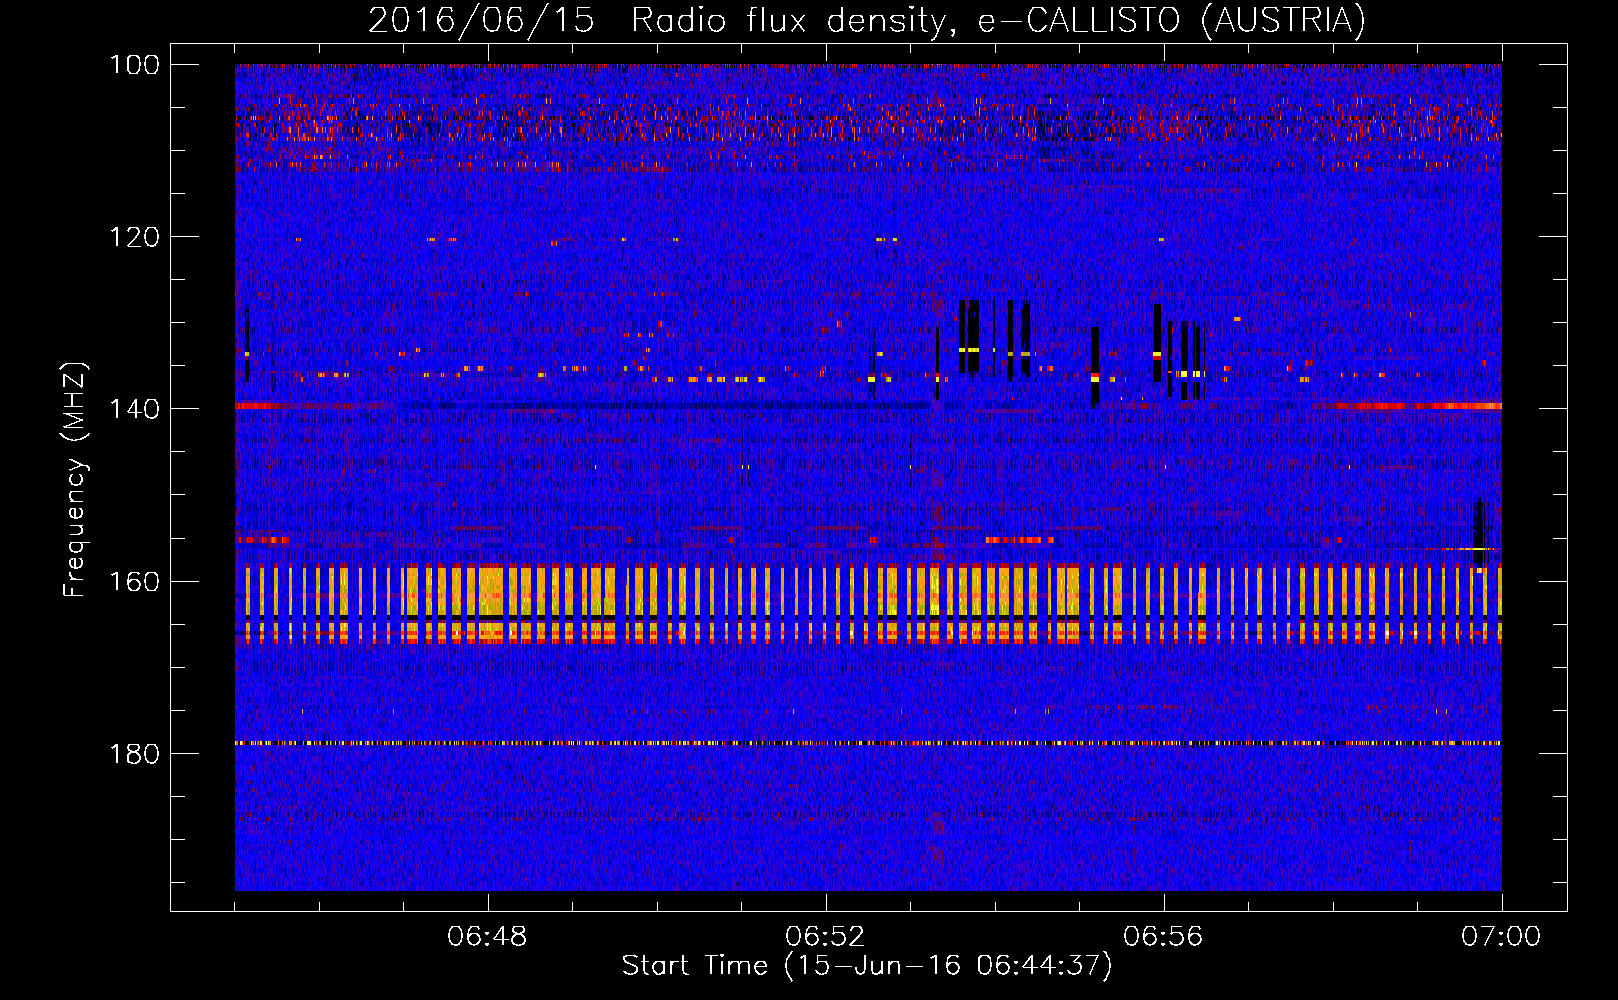
Task: Click the '06:56' time tick label
Action: click(1163, 936)
